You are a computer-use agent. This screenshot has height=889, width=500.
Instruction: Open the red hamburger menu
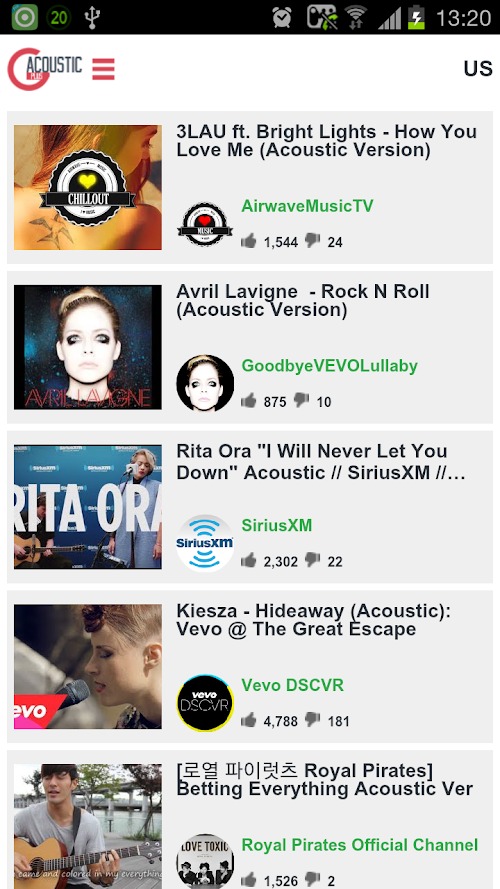point(104,69)
